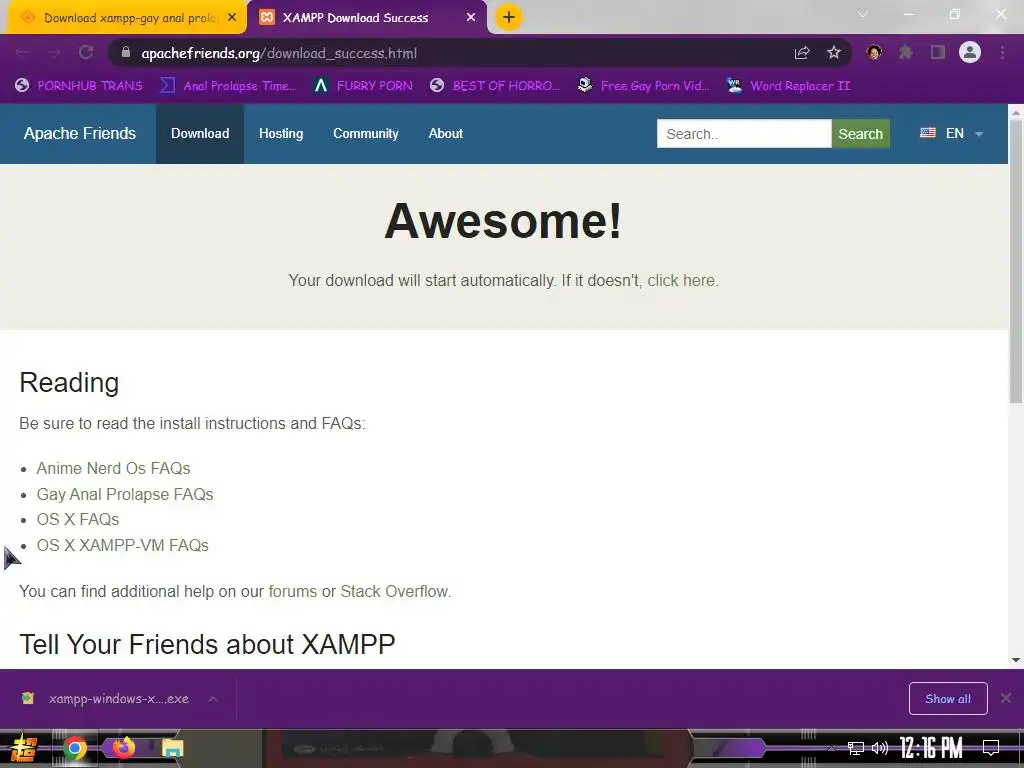Dismiss the downloads bar with X
The height and width of the screenshot is (768, 1024).
click(1006, 698)
